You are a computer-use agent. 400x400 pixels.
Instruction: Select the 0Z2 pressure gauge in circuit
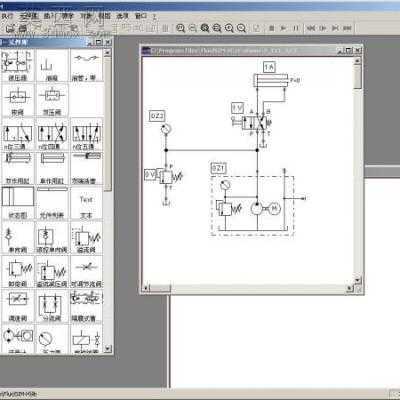pyautogui.click(x=166, y=129)
